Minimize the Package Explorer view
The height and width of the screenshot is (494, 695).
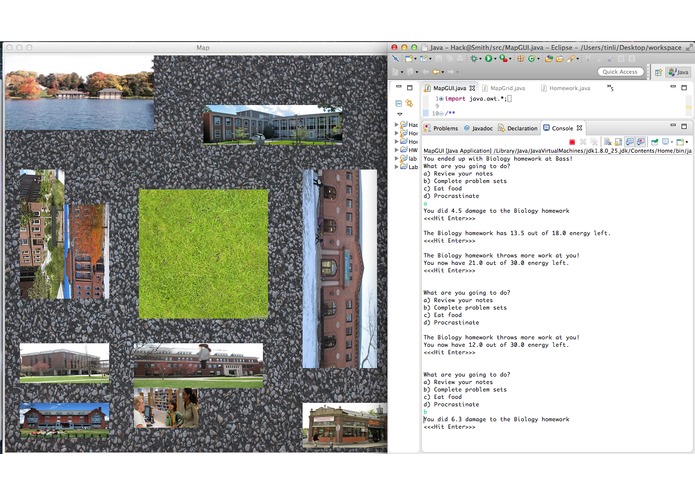[x=399, y=87]
